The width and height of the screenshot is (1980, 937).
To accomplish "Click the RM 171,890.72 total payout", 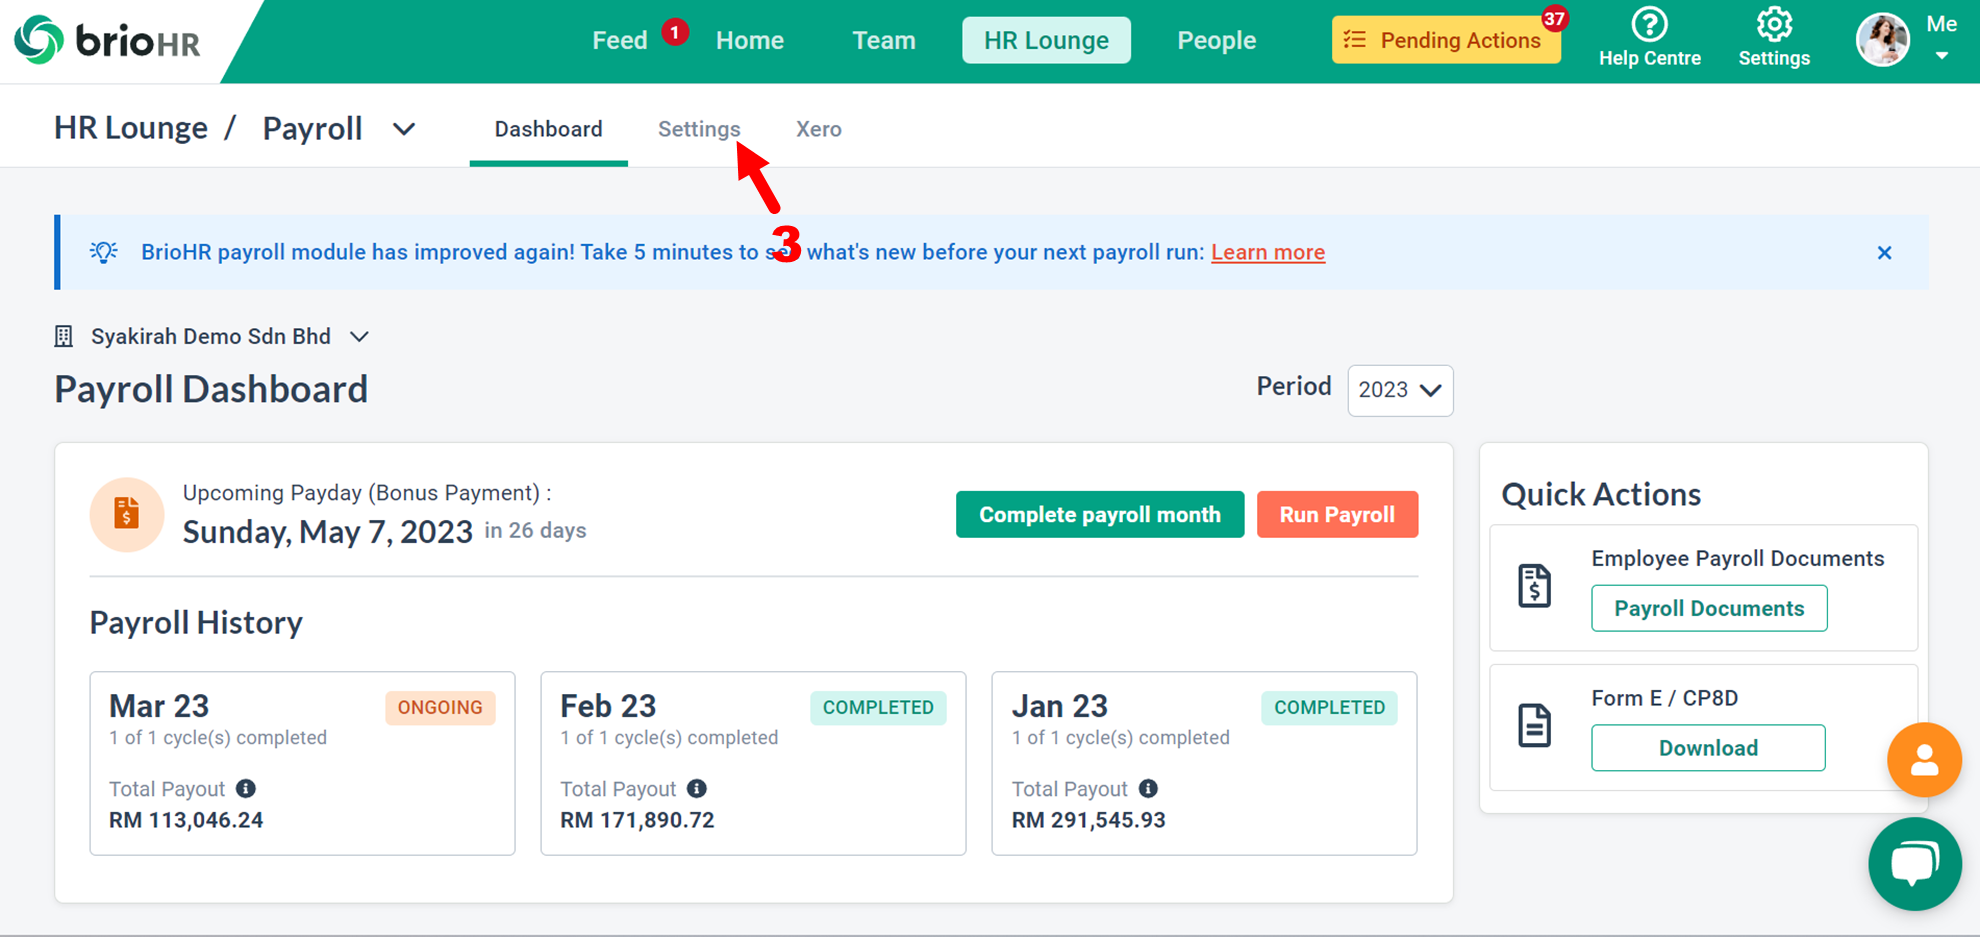I will (637, 820).
